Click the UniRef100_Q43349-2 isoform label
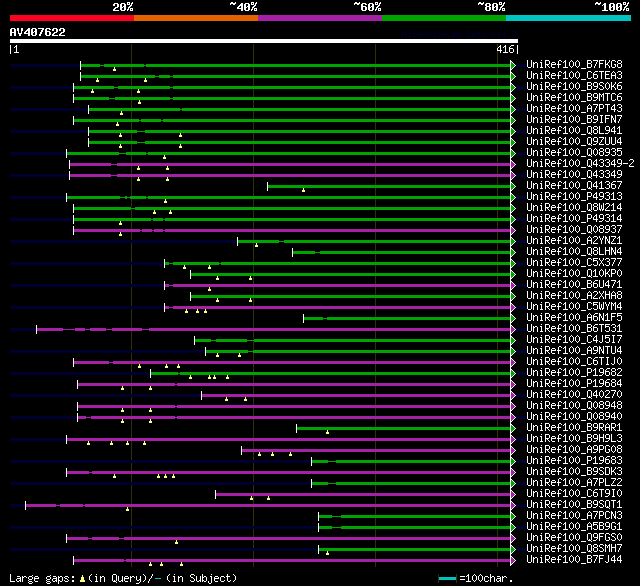Screen dimensions: 640x586 (x=580, y=164)
